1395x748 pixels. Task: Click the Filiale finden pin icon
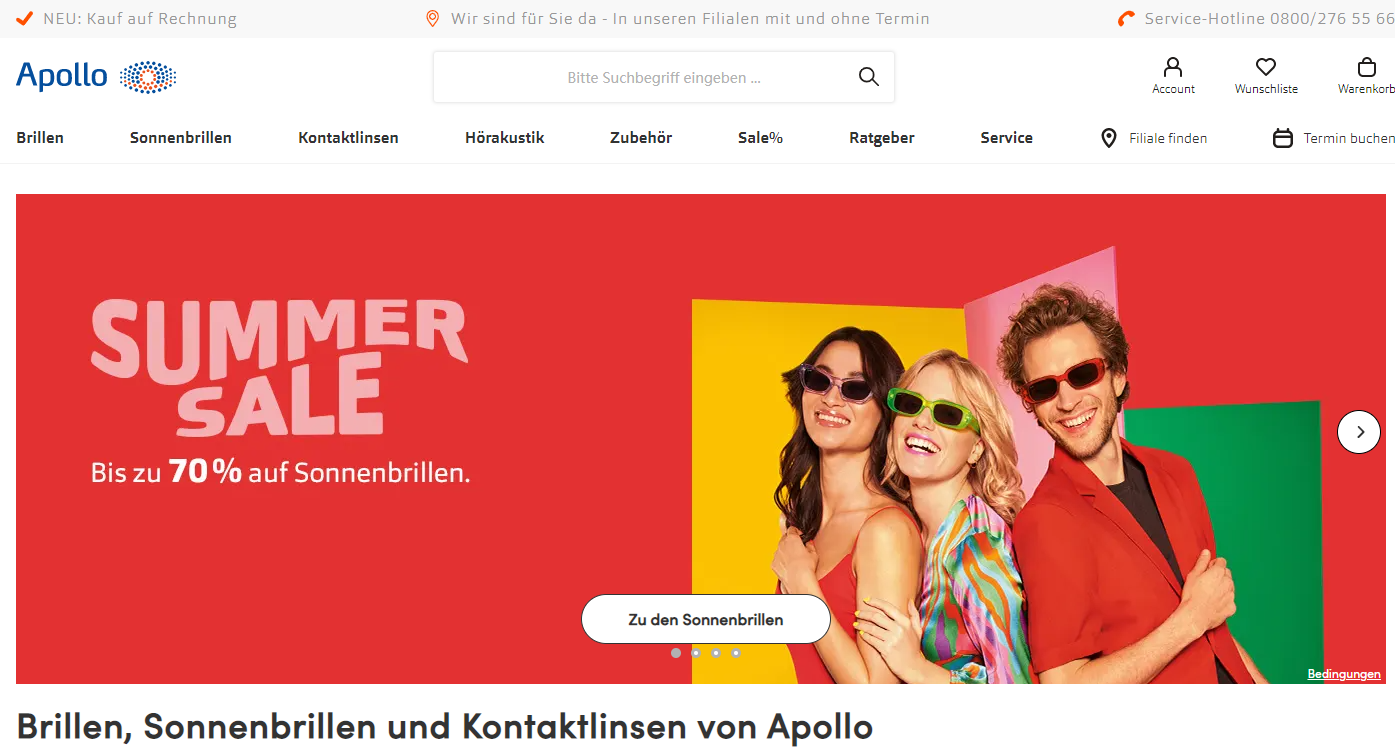[x=1108, y=138]
